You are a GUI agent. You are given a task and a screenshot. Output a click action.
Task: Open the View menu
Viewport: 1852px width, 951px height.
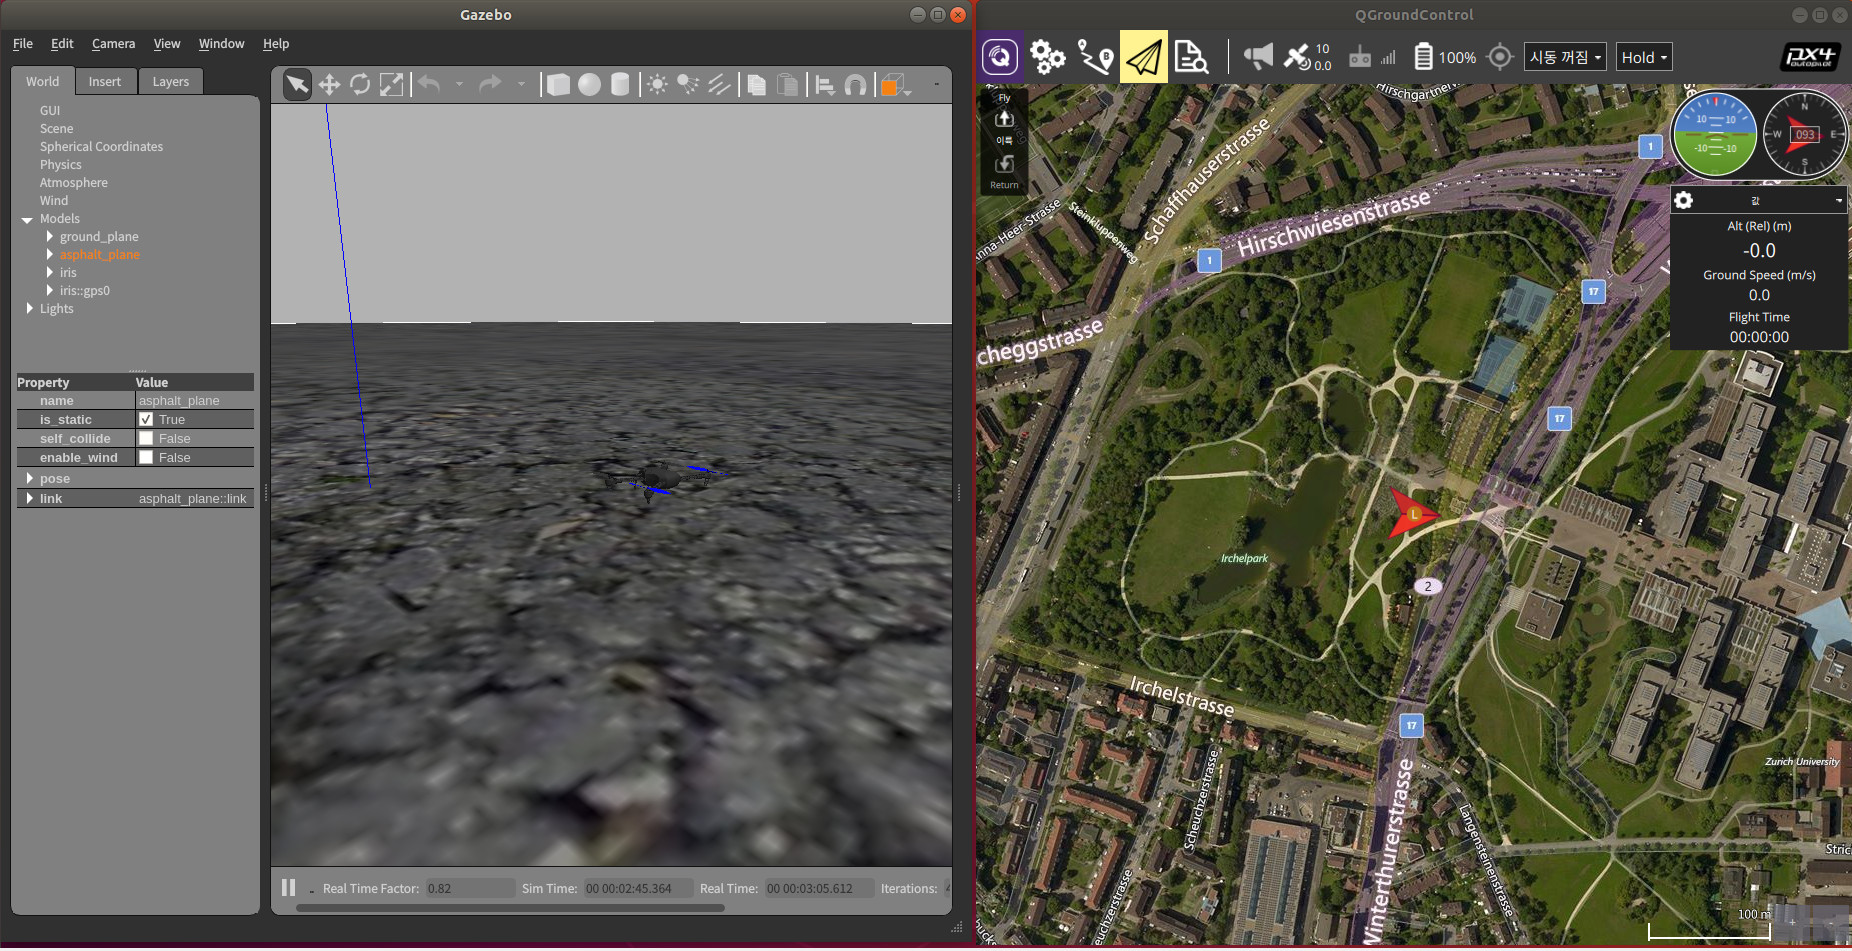coord(167,44)
